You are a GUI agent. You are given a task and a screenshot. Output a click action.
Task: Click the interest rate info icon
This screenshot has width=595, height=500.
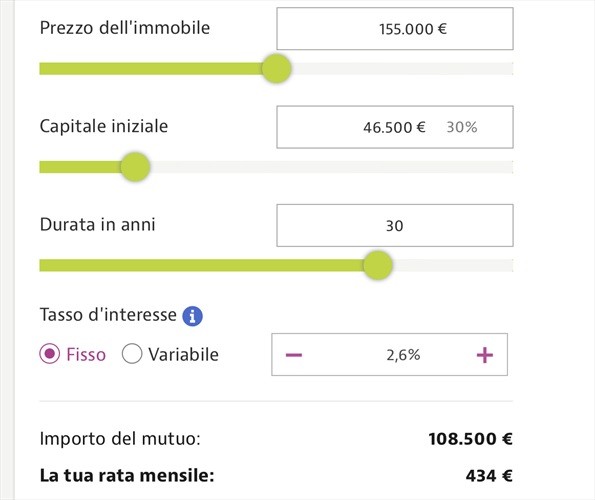click(x=192, y=316)
